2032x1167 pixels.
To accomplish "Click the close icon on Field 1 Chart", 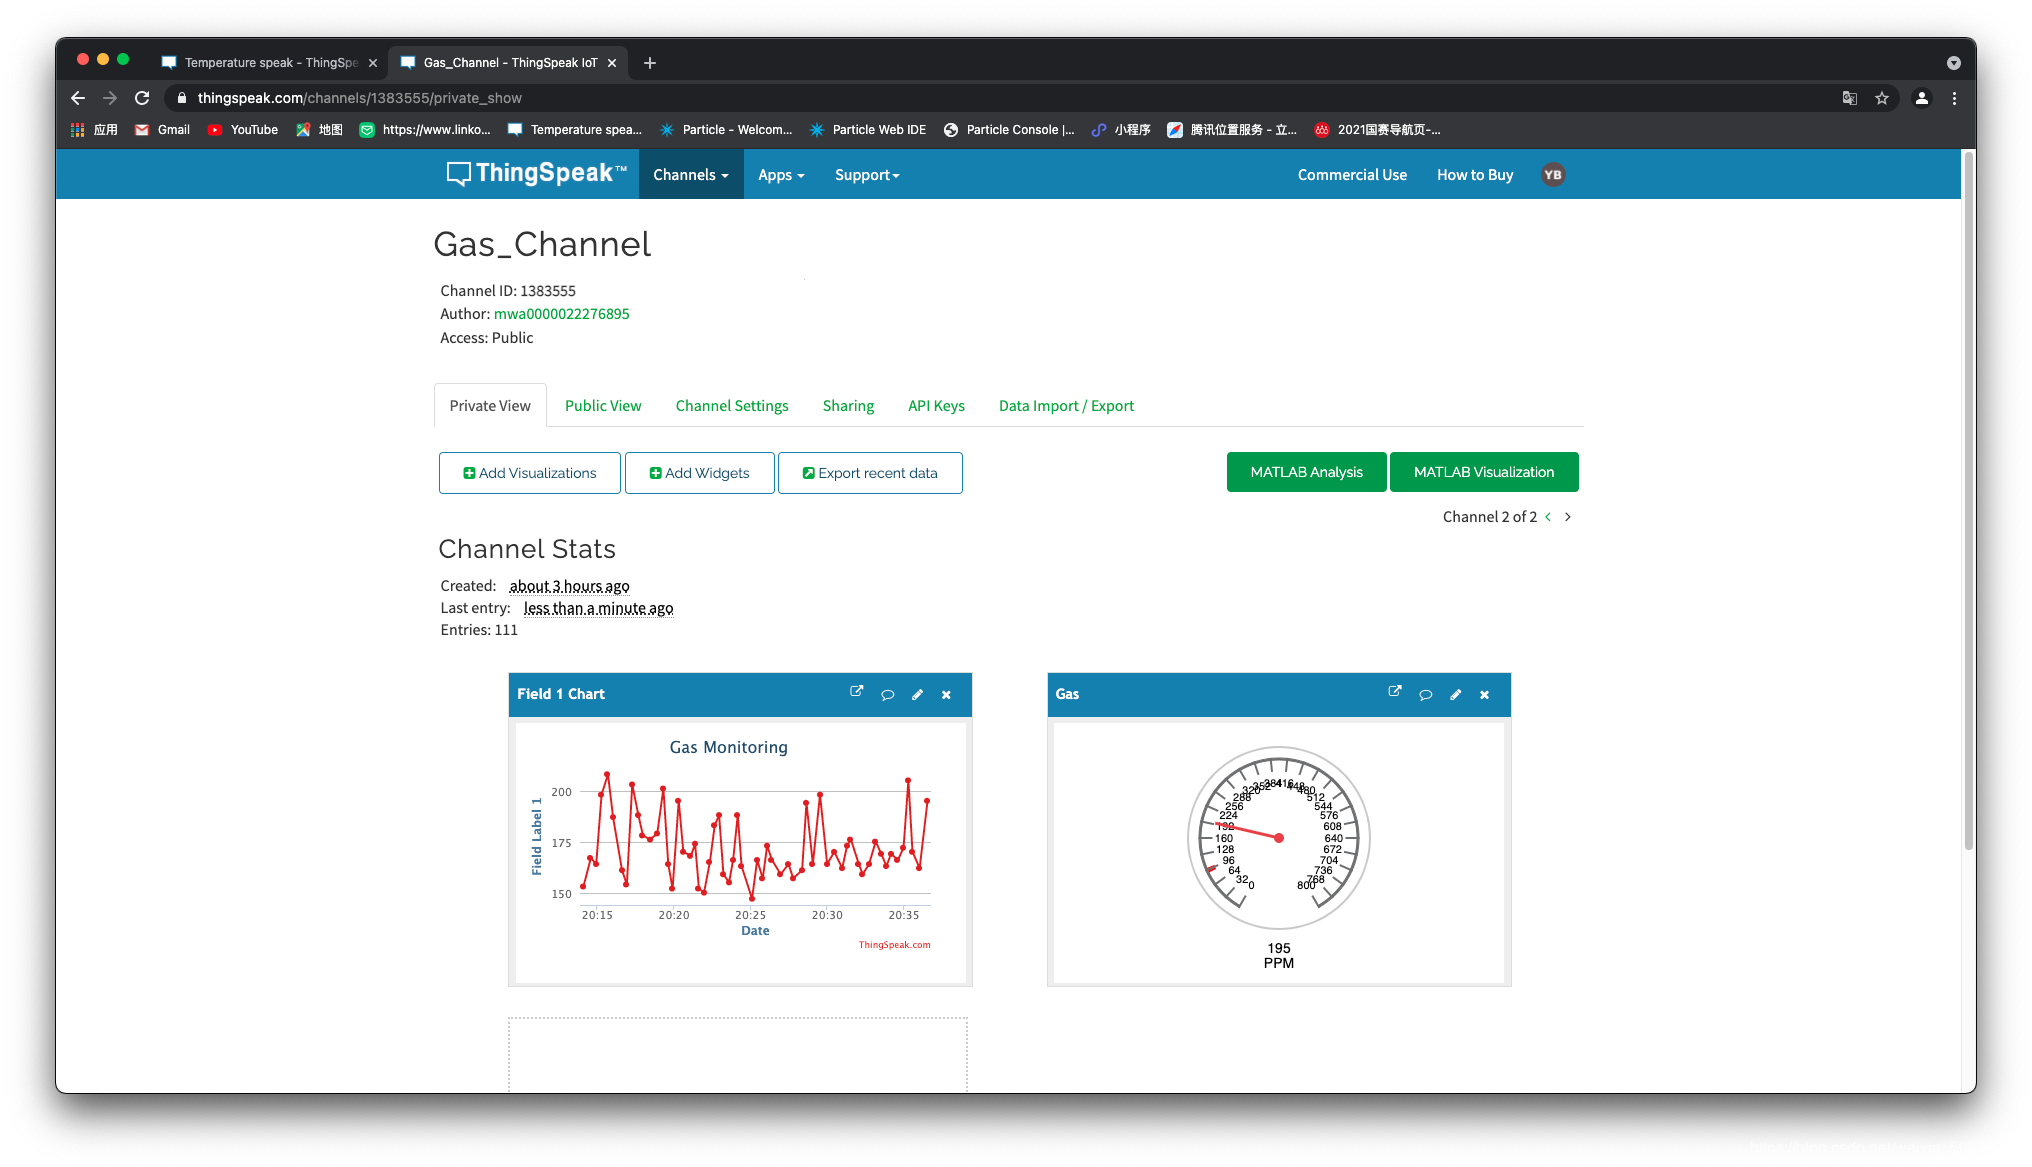I will [948, 694].
